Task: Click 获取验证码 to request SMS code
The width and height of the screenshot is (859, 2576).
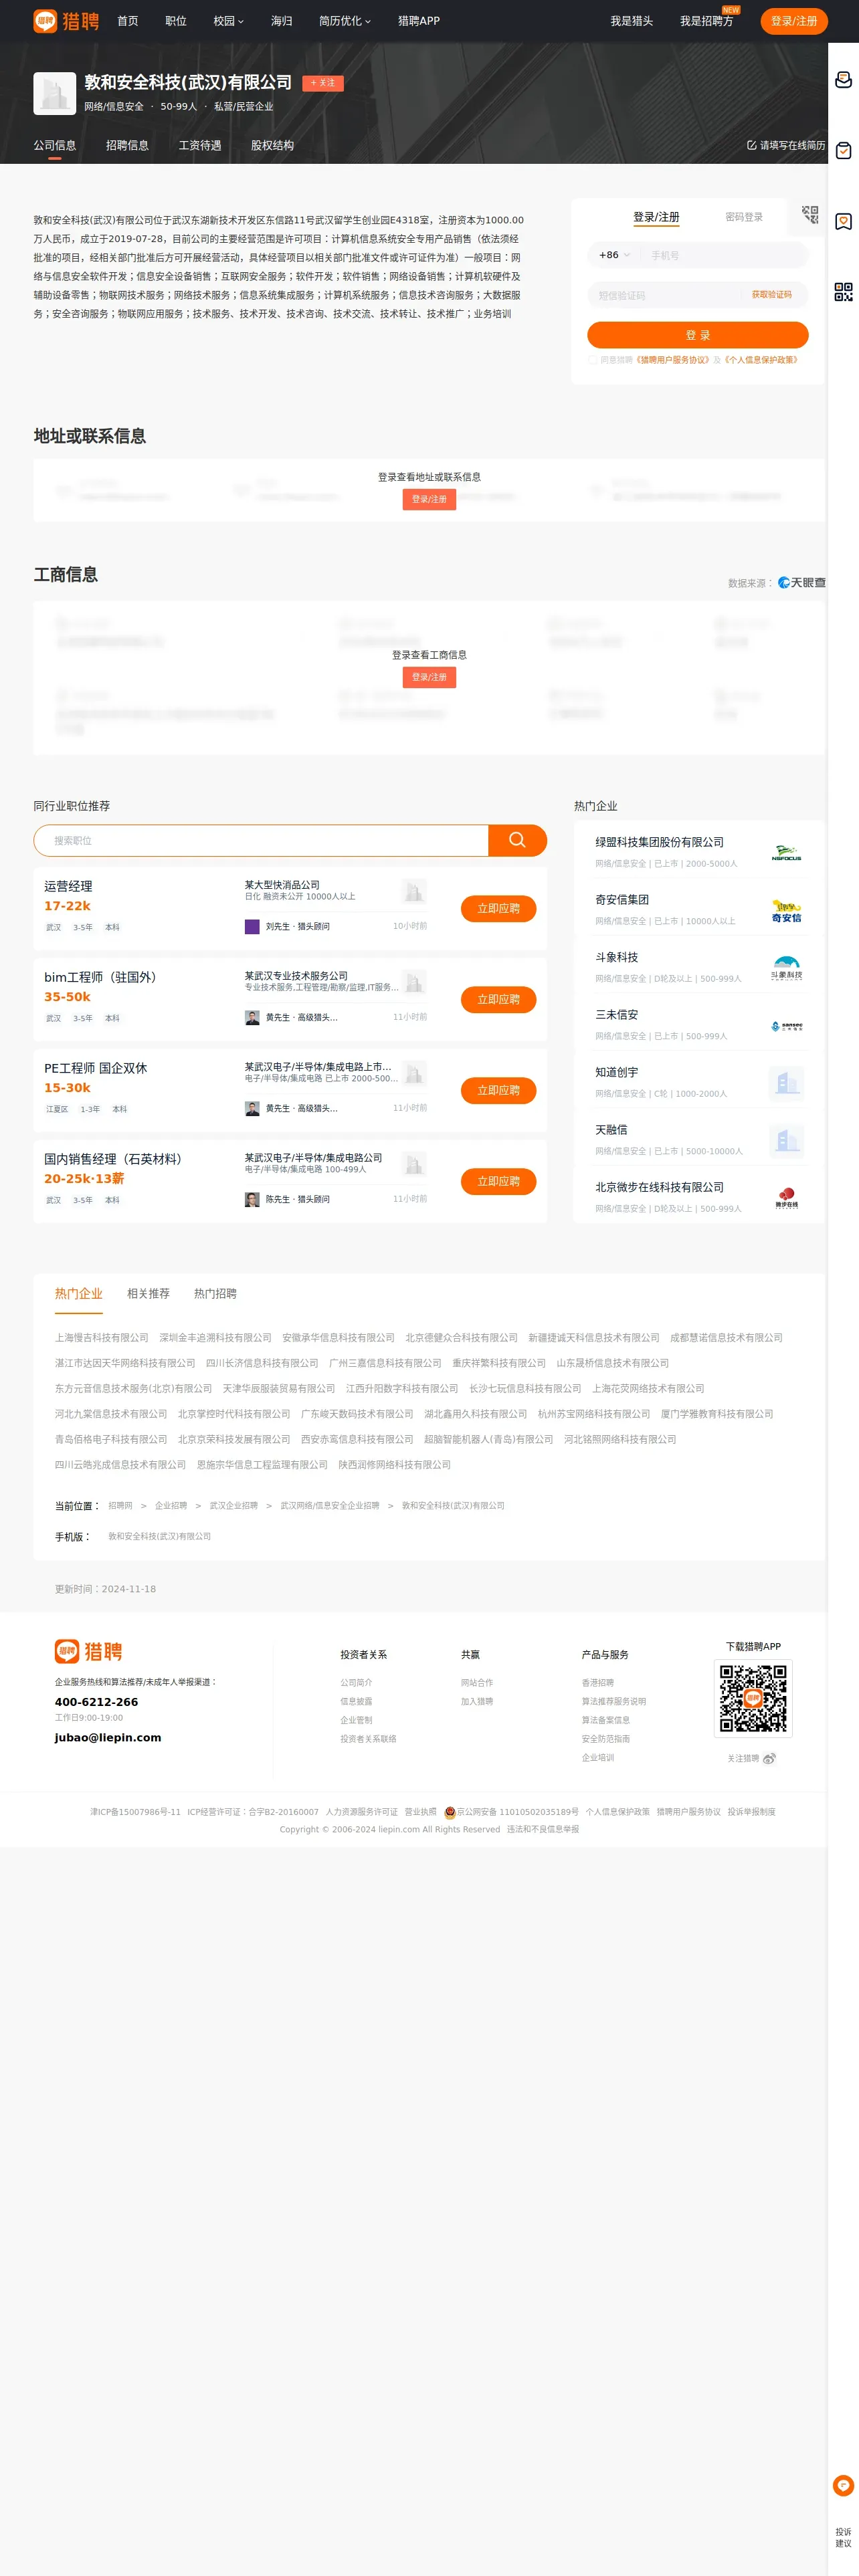Action: click(772, 295)
